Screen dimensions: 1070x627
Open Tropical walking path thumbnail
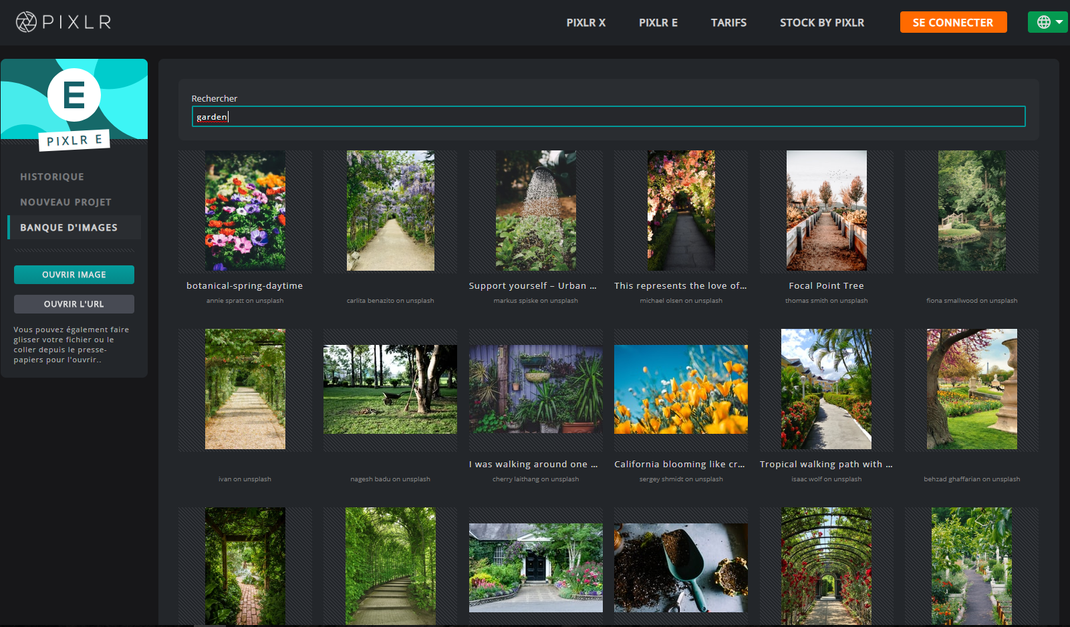point(826,389)
